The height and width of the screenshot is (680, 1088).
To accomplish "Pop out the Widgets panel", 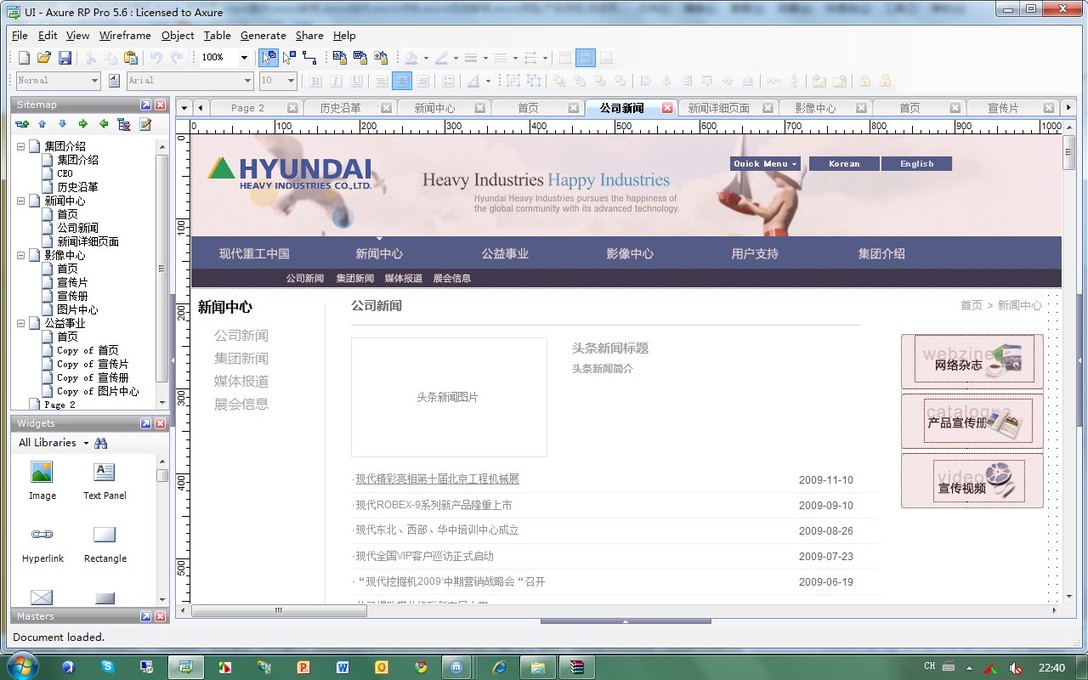I will [x=146, y=423].
